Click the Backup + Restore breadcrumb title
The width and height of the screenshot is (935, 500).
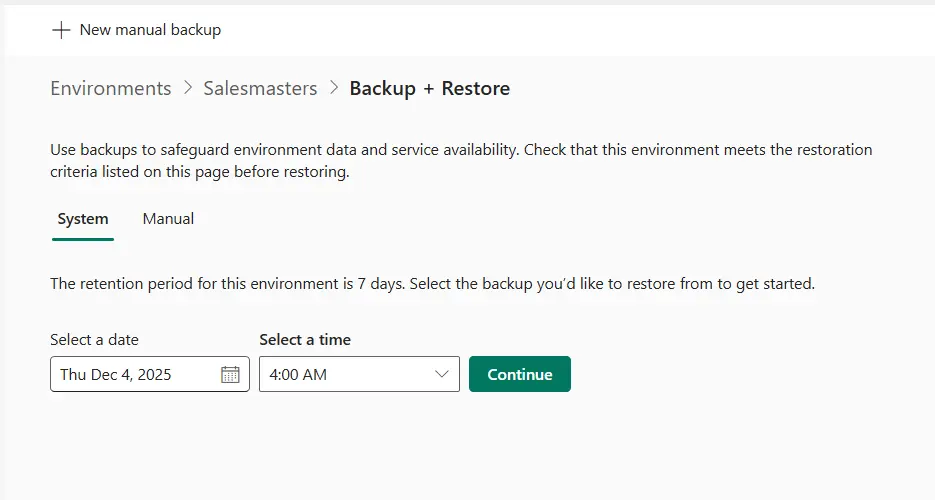click(429, 88)
